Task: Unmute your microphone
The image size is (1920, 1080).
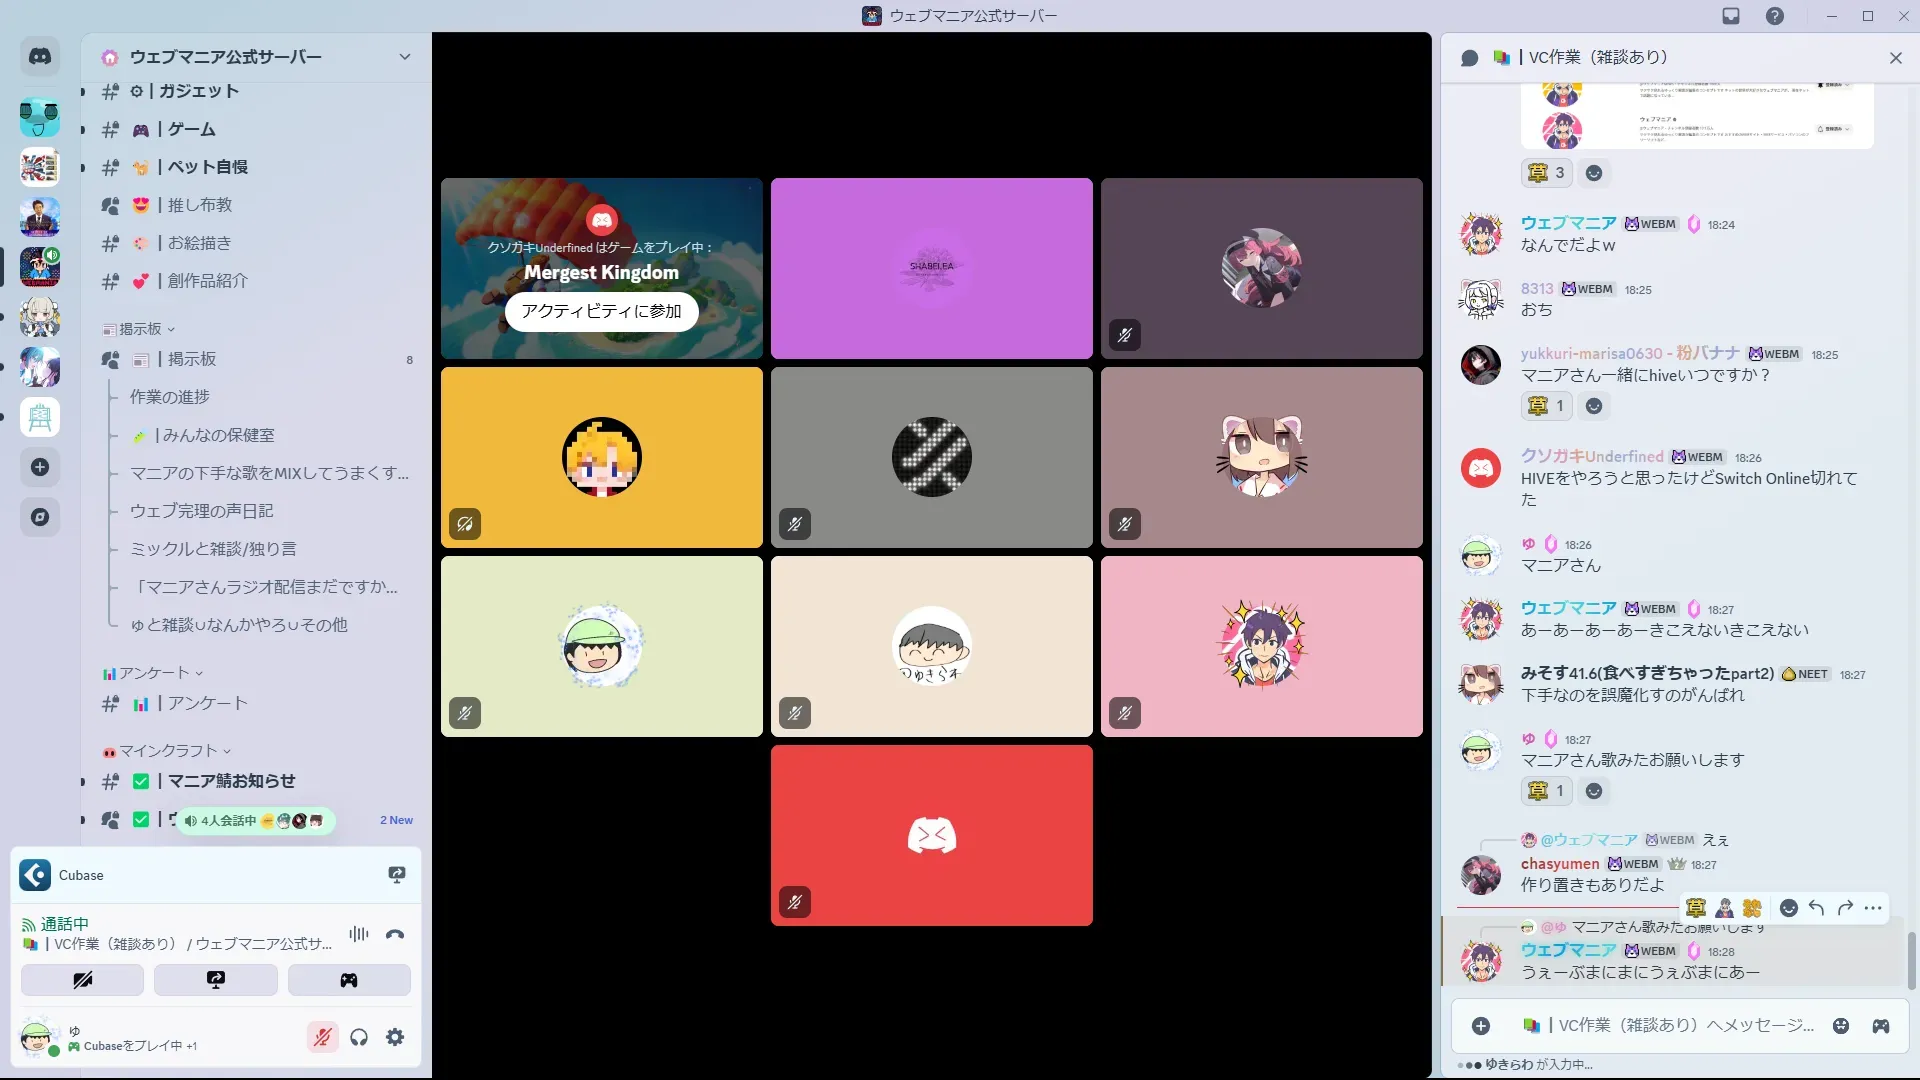Action: pyautogui.click(x=322, y=1037)
